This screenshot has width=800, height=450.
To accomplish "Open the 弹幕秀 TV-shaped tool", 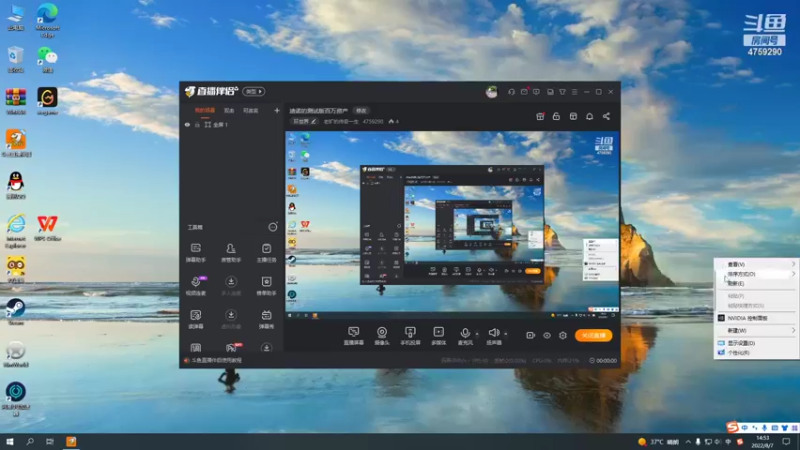I will [x=266, y=319].
